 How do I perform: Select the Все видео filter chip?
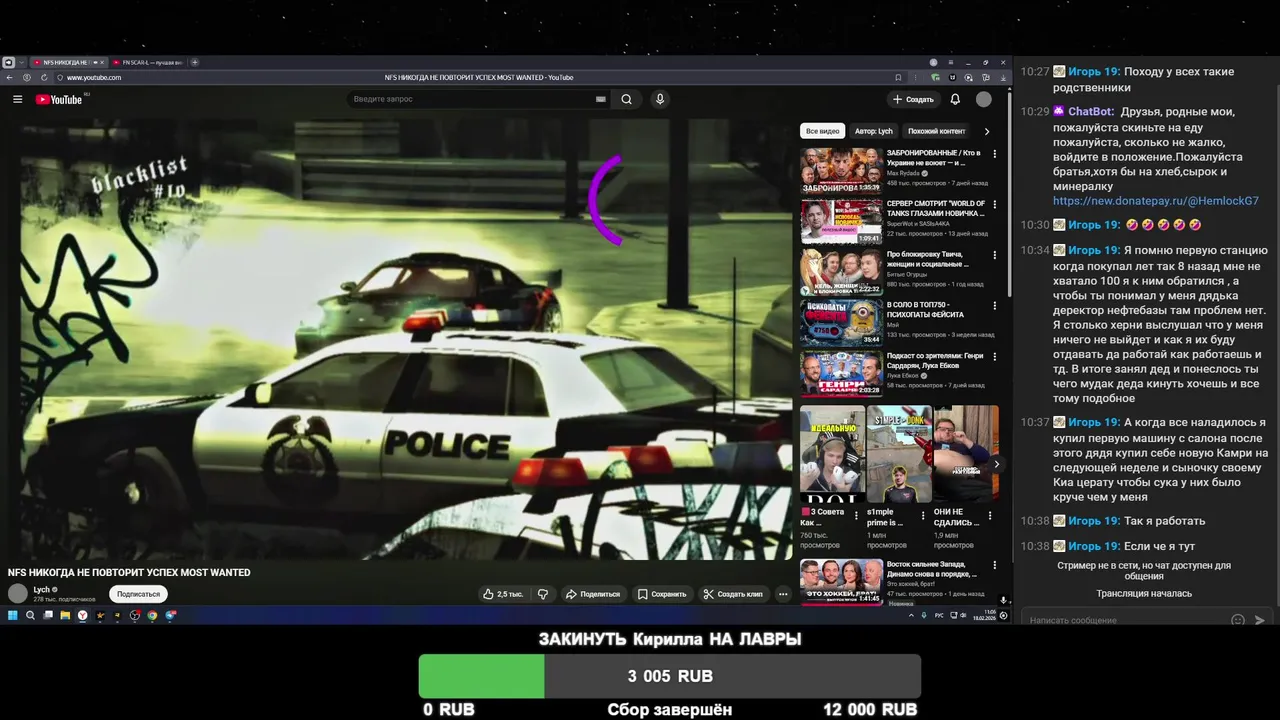pos(823,131)
